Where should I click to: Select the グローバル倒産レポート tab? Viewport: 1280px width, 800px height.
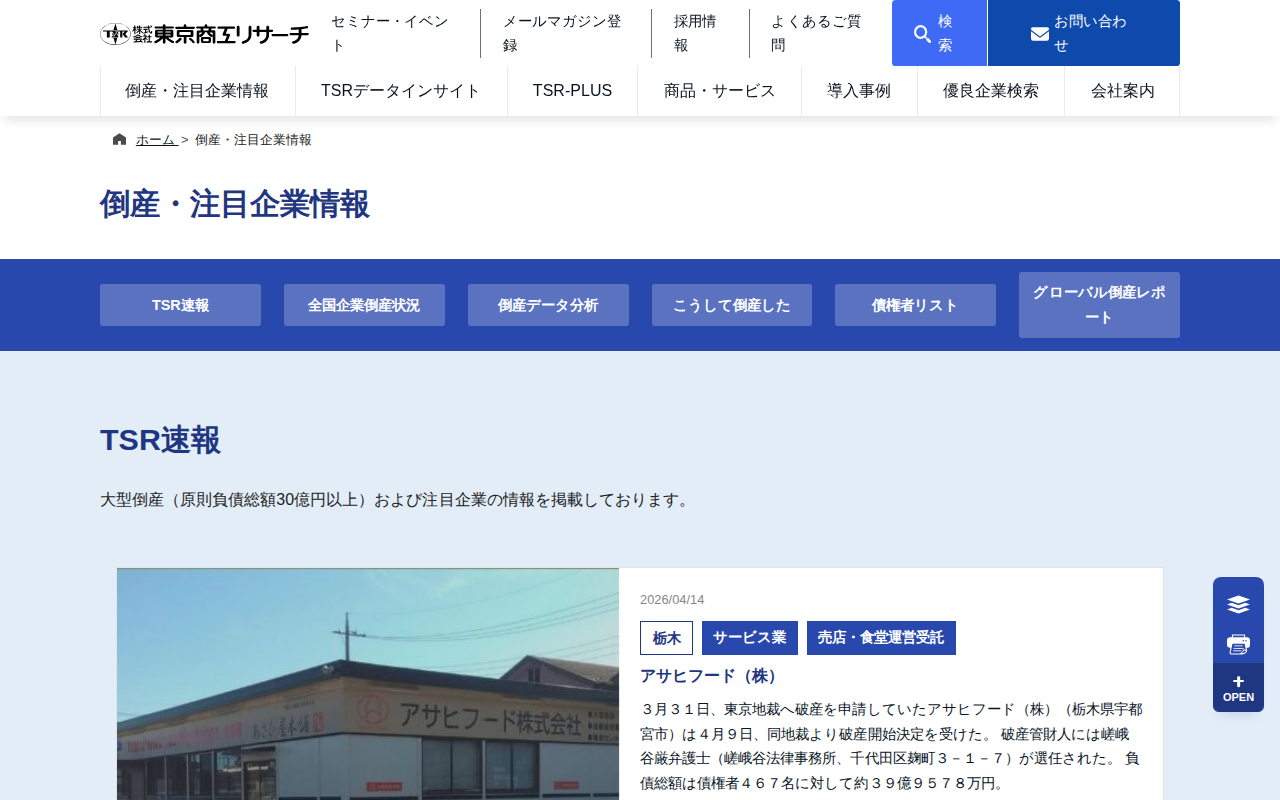click(x=1099, y=305)
